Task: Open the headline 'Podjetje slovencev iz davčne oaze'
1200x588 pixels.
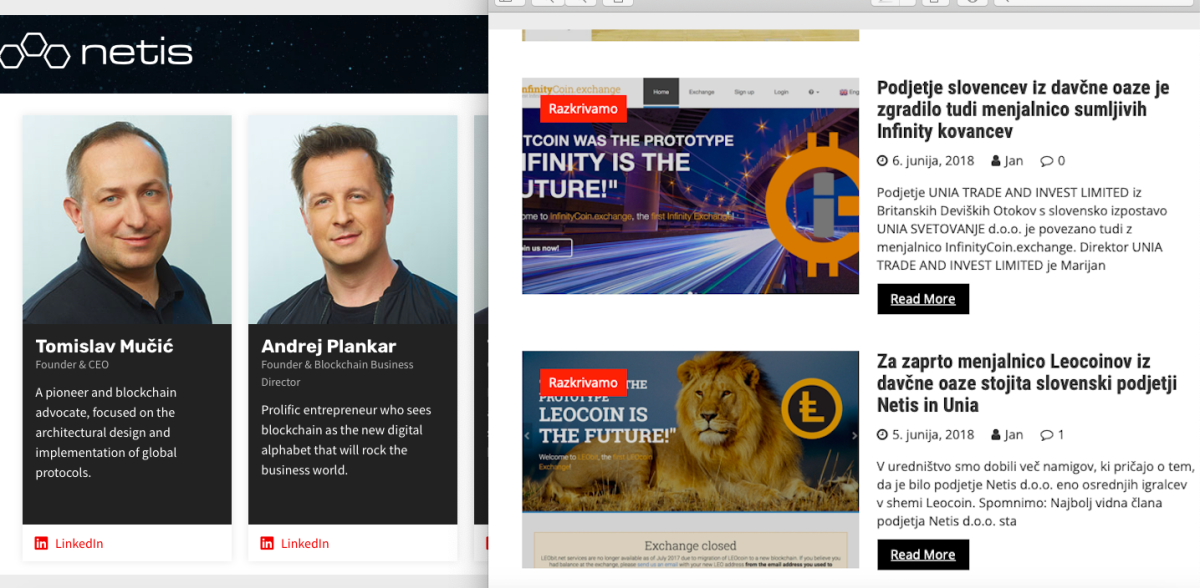Action: coord(1023,109)
